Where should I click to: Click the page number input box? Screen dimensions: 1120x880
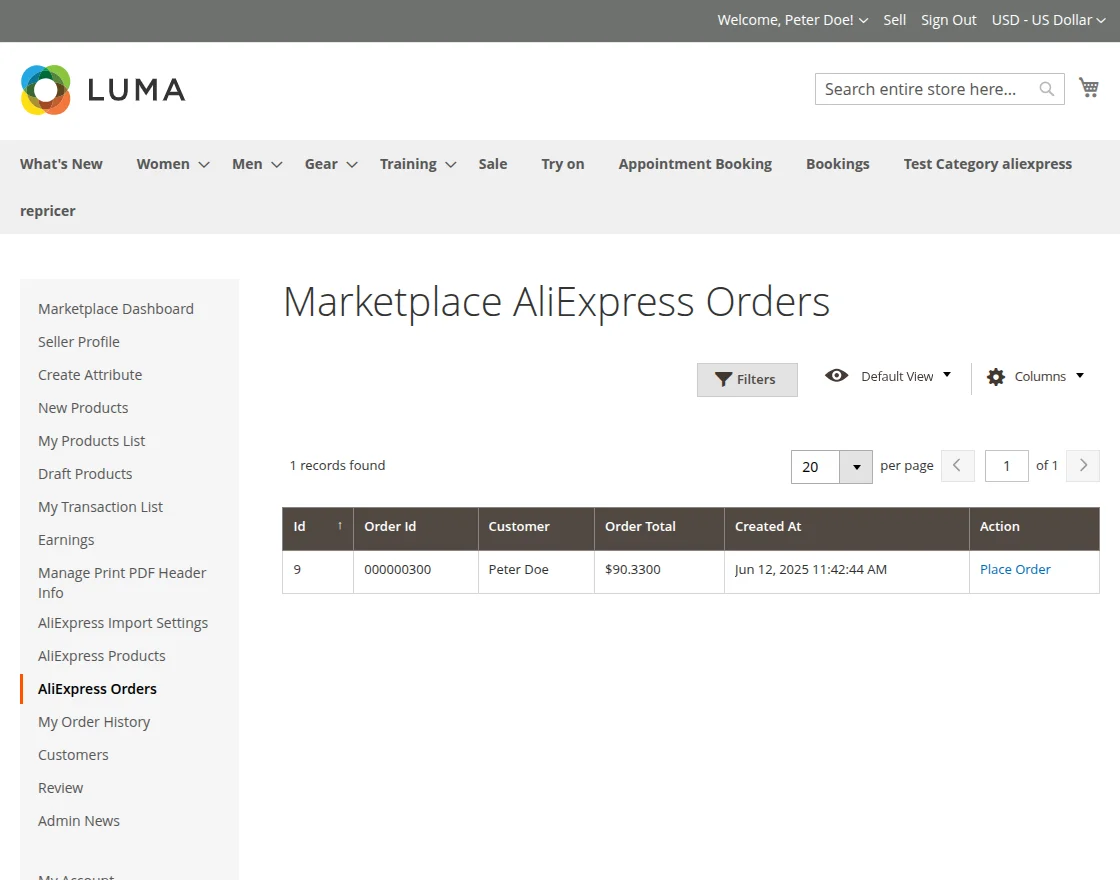(x=1006, y=465)
